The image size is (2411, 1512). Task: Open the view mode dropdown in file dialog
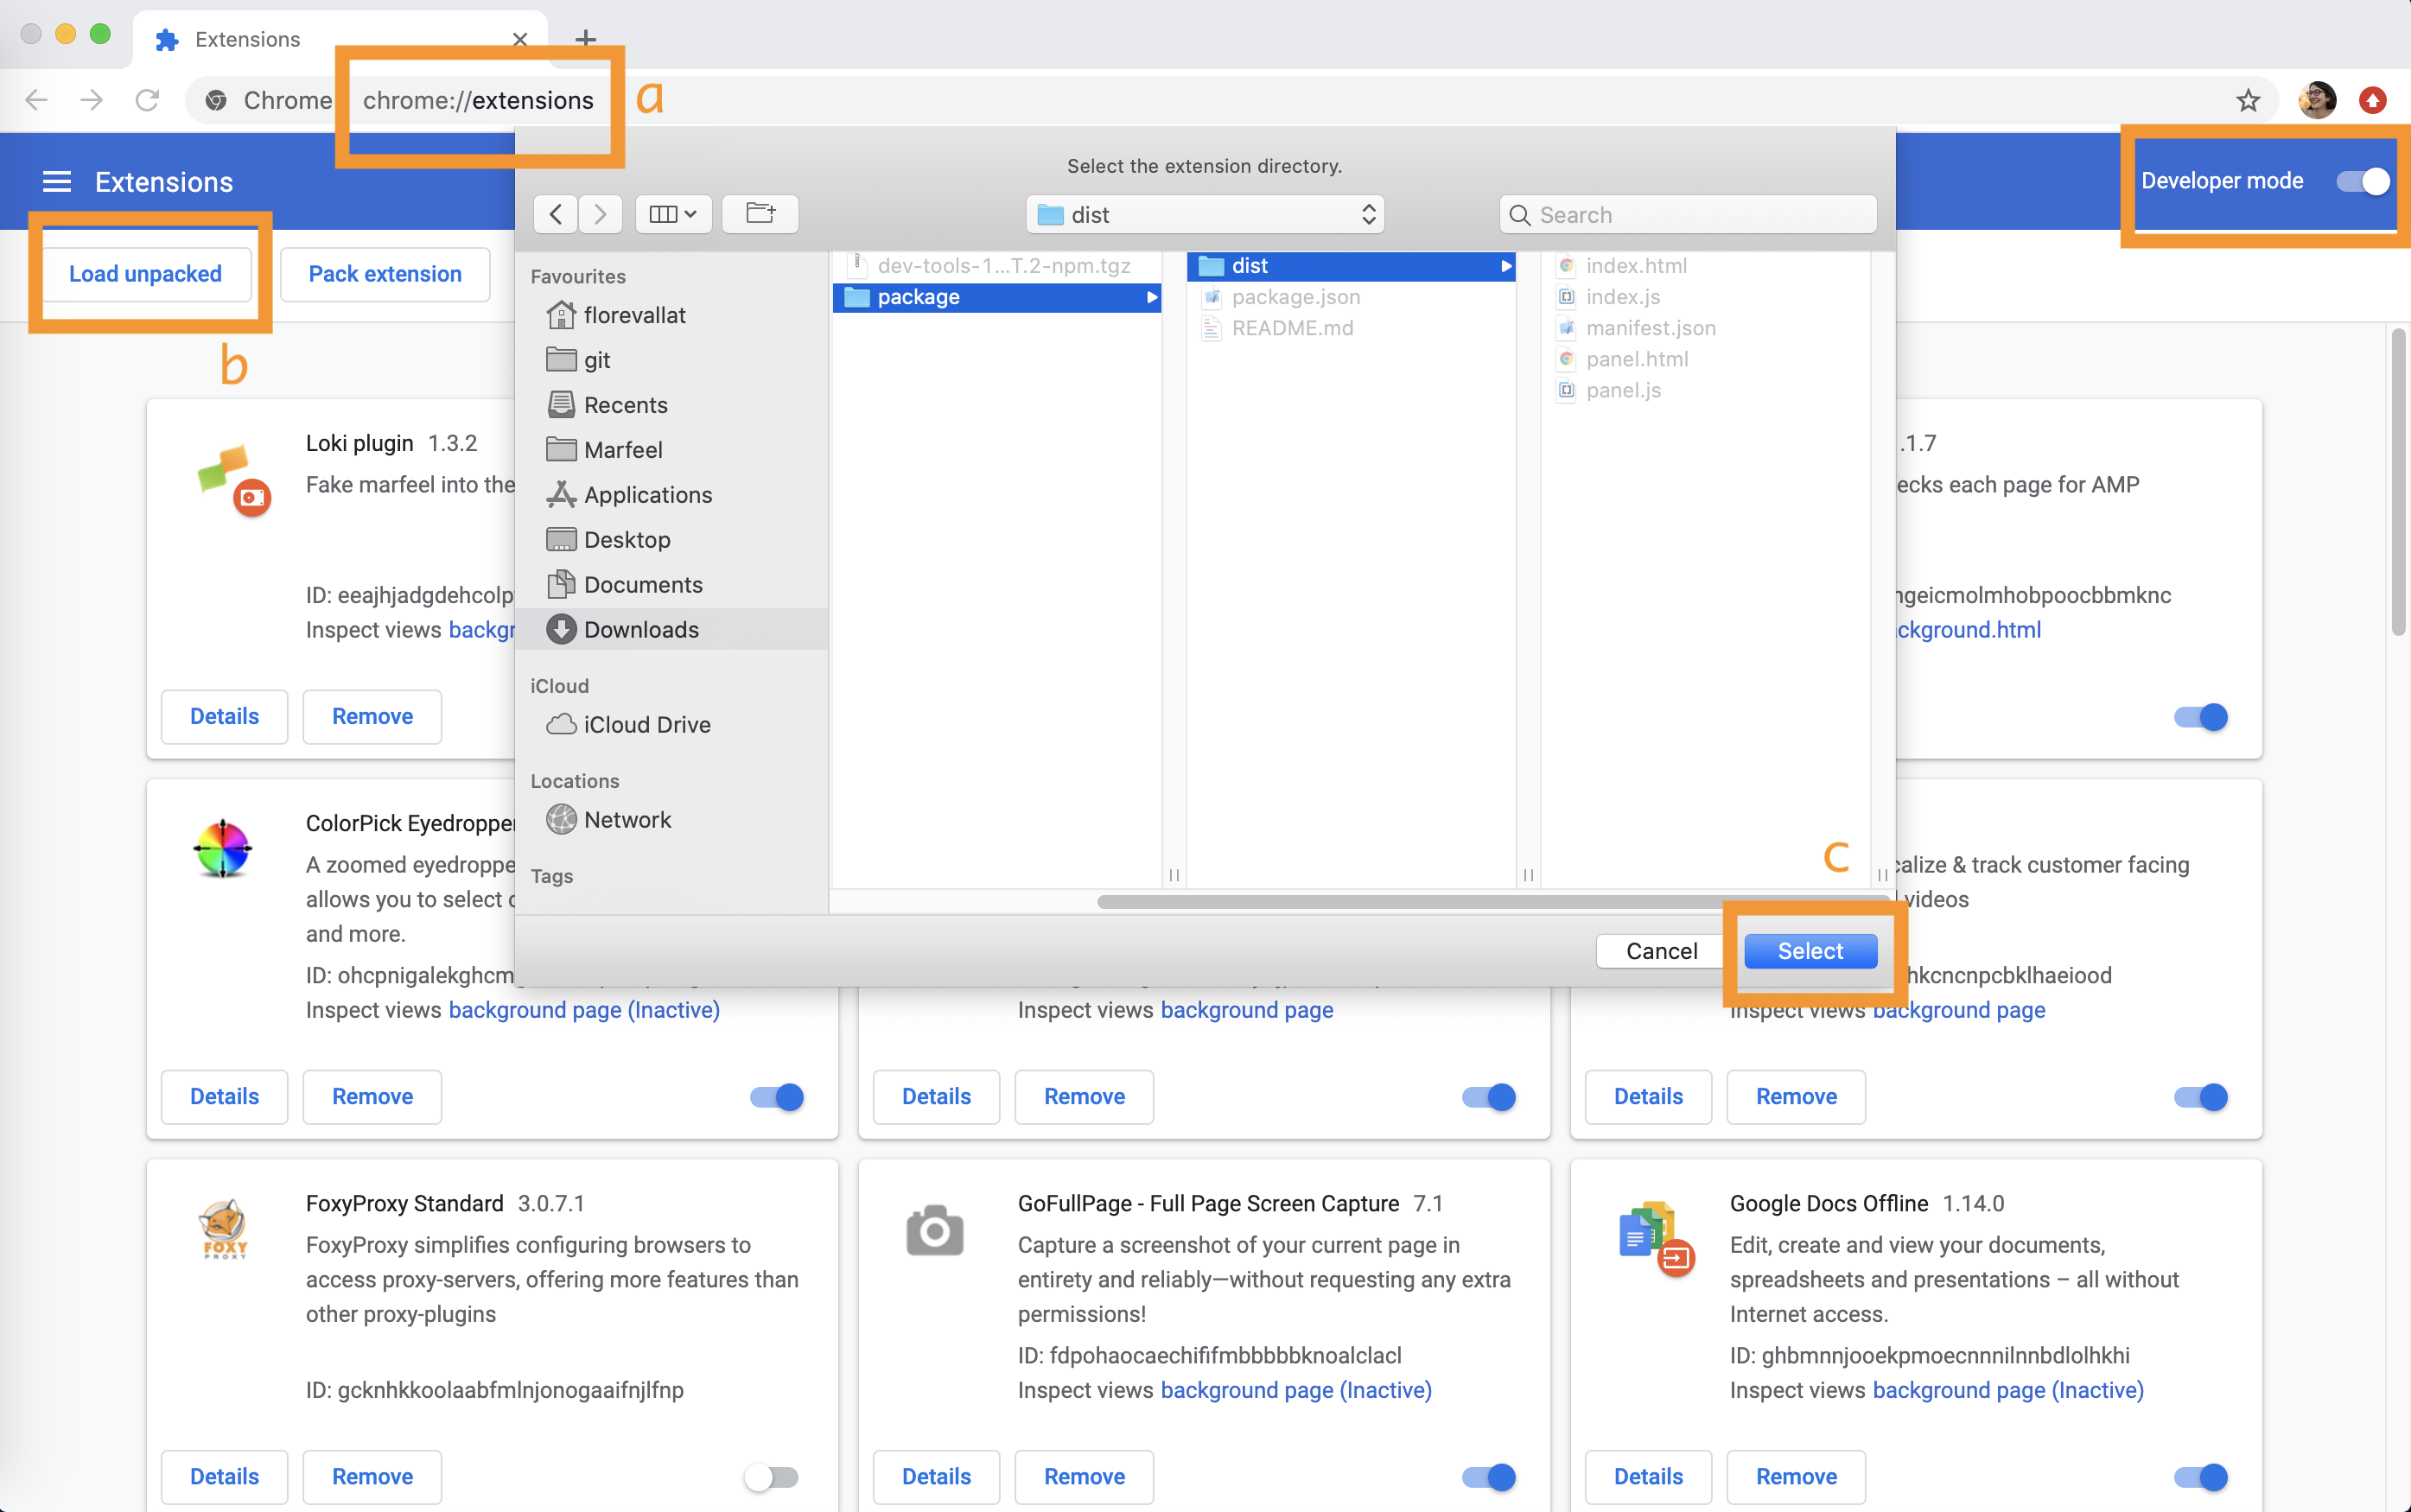point(674,214)
